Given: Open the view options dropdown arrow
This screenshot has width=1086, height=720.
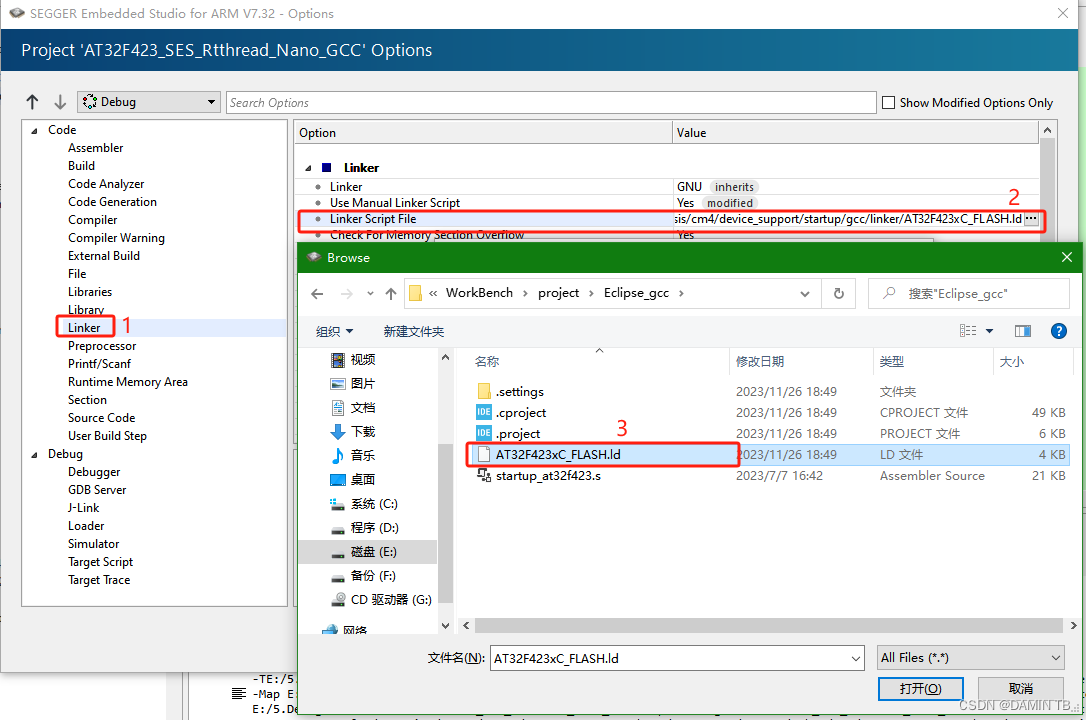Looking at the screenshot, I should pyautogui.click(x=990, y=332).
